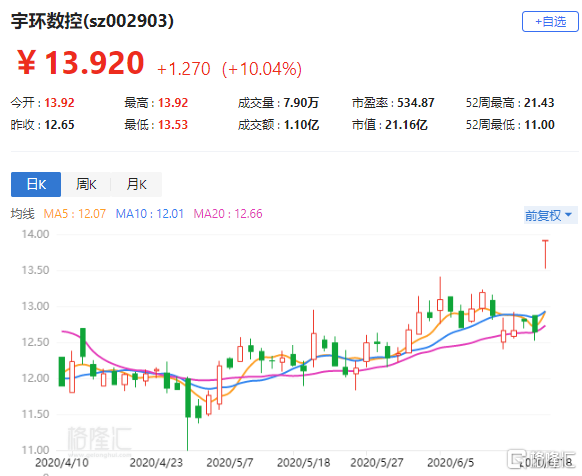
Task: Click the 均线 moving average label
Action: point(23,213)
